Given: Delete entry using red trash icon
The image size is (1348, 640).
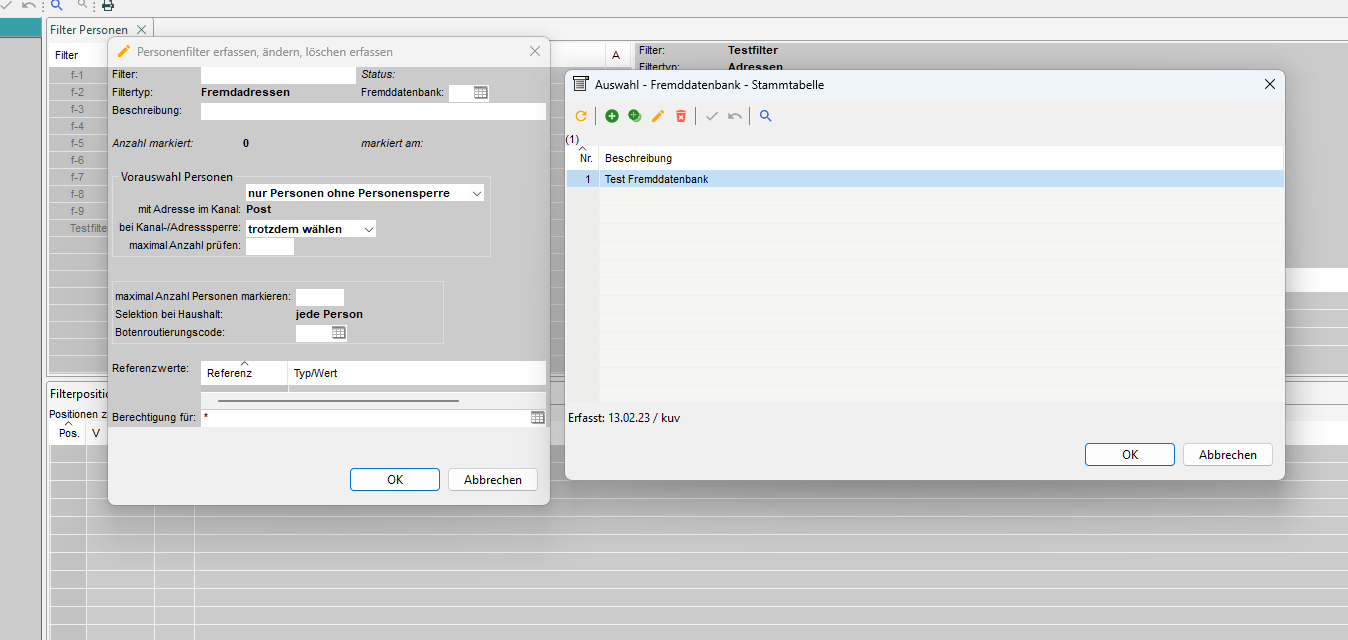Looking at the screenshot, I should pyautogui.click(x=681, y=116).
